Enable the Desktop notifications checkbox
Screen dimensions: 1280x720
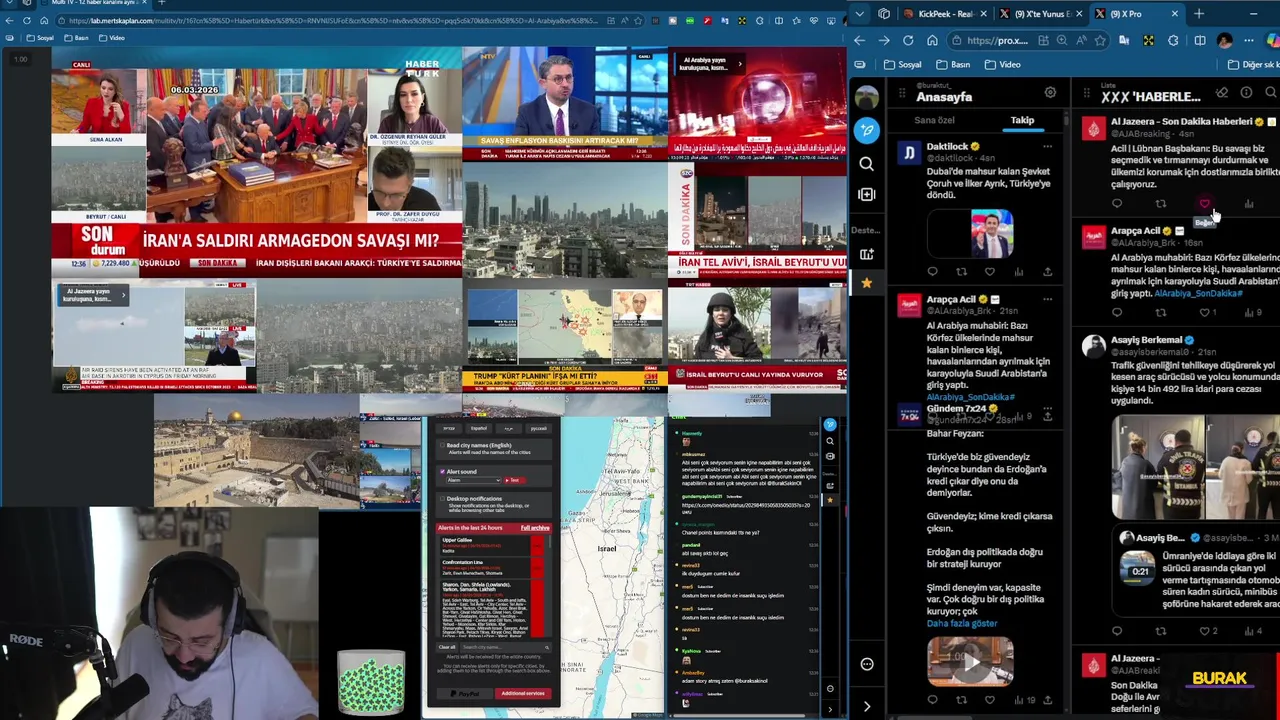point(442,498)
